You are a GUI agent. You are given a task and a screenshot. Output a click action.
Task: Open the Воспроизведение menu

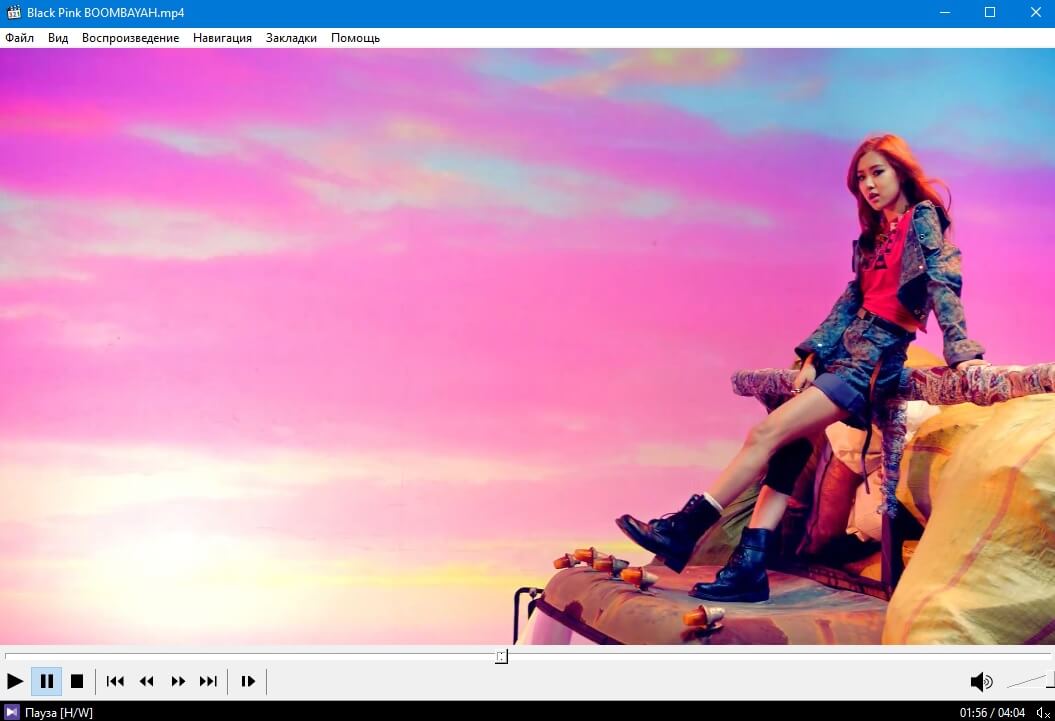130,38
